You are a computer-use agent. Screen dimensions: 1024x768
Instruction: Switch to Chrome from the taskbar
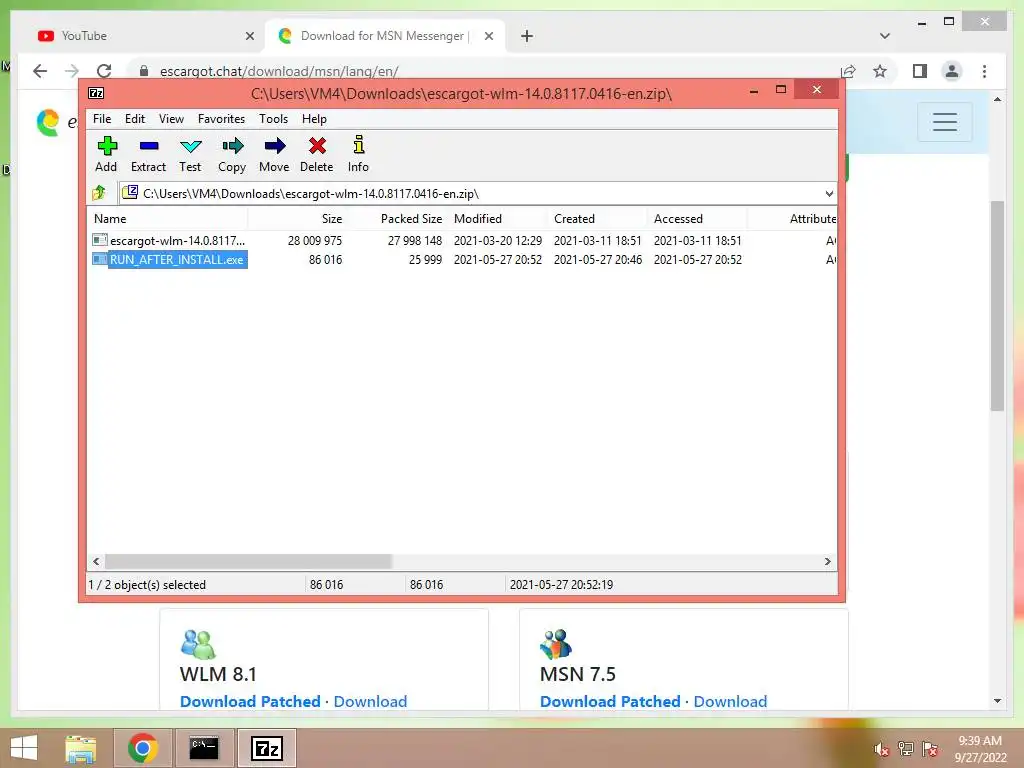142,748
